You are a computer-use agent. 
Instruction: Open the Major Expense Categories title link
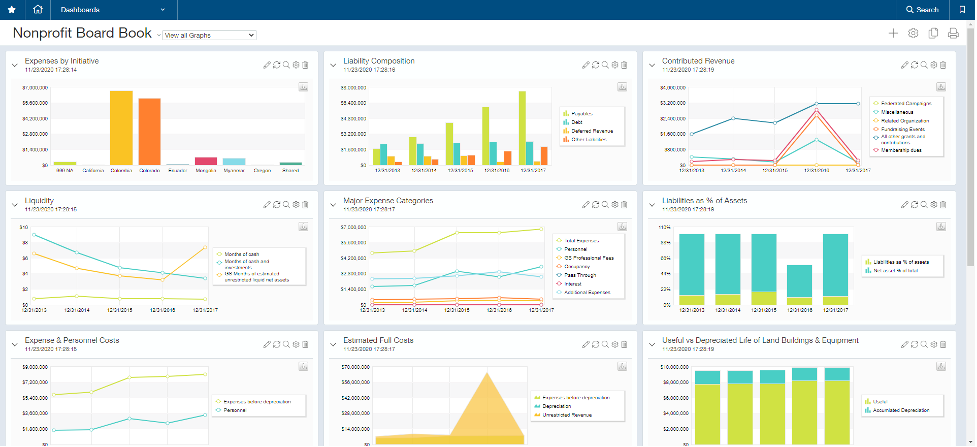(x=388, y=201)
